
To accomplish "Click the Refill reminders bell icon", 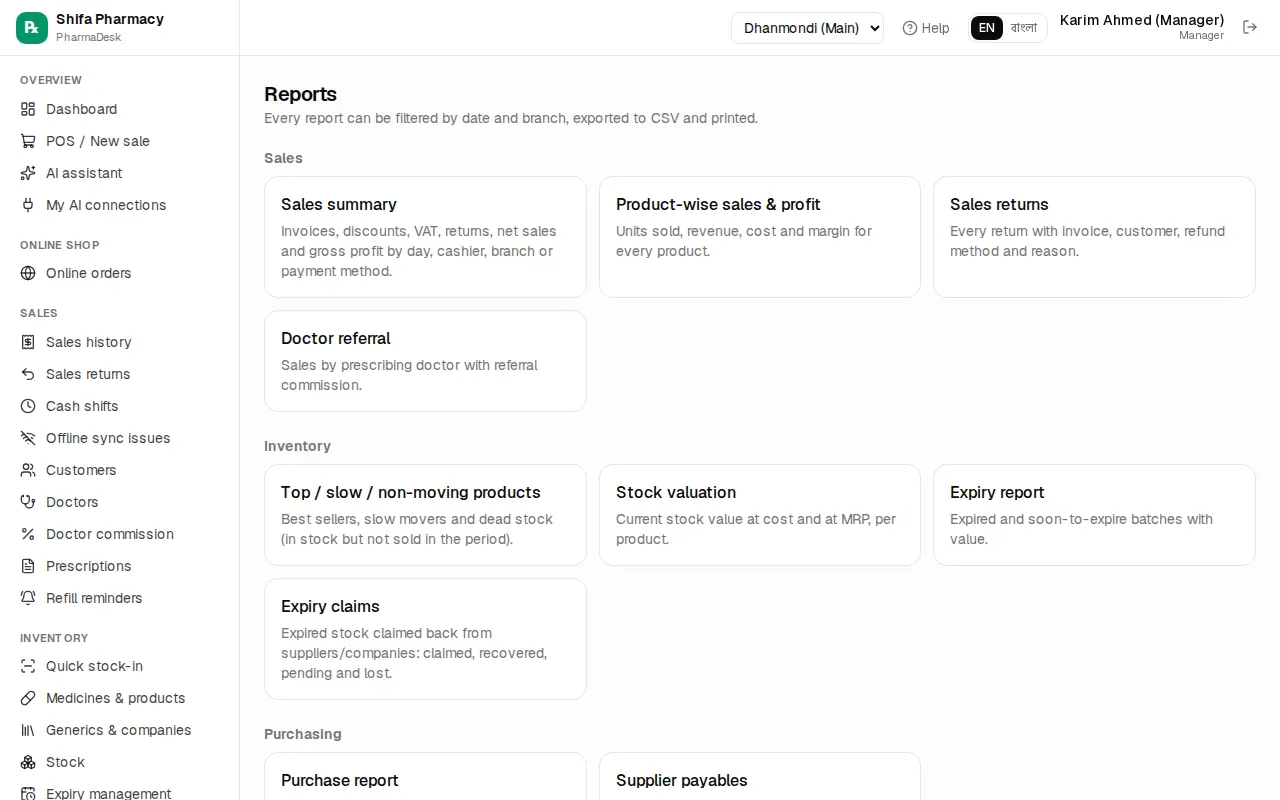I will pos(28,598).
